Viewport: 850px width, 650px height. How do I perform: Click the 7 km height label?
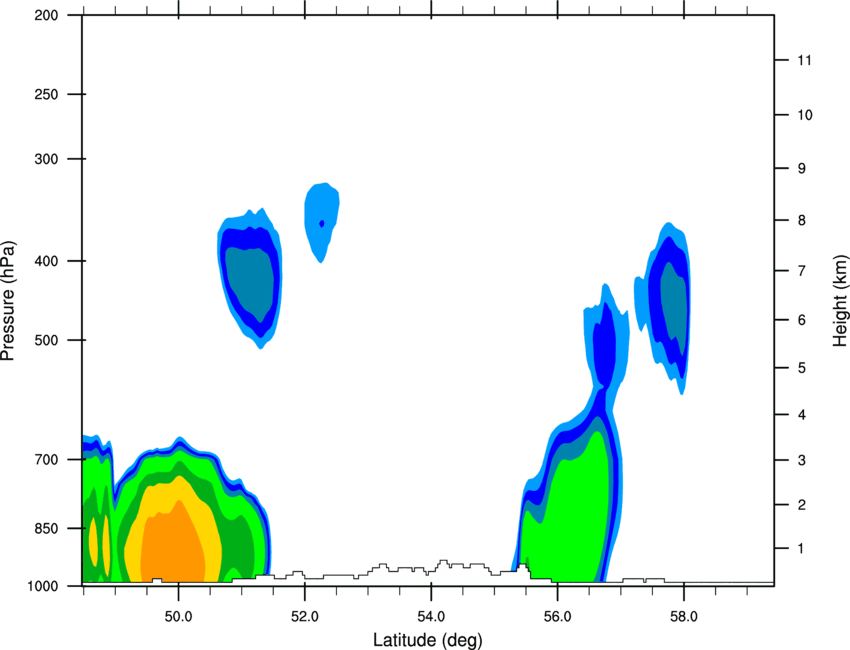(x=802, y=271)
